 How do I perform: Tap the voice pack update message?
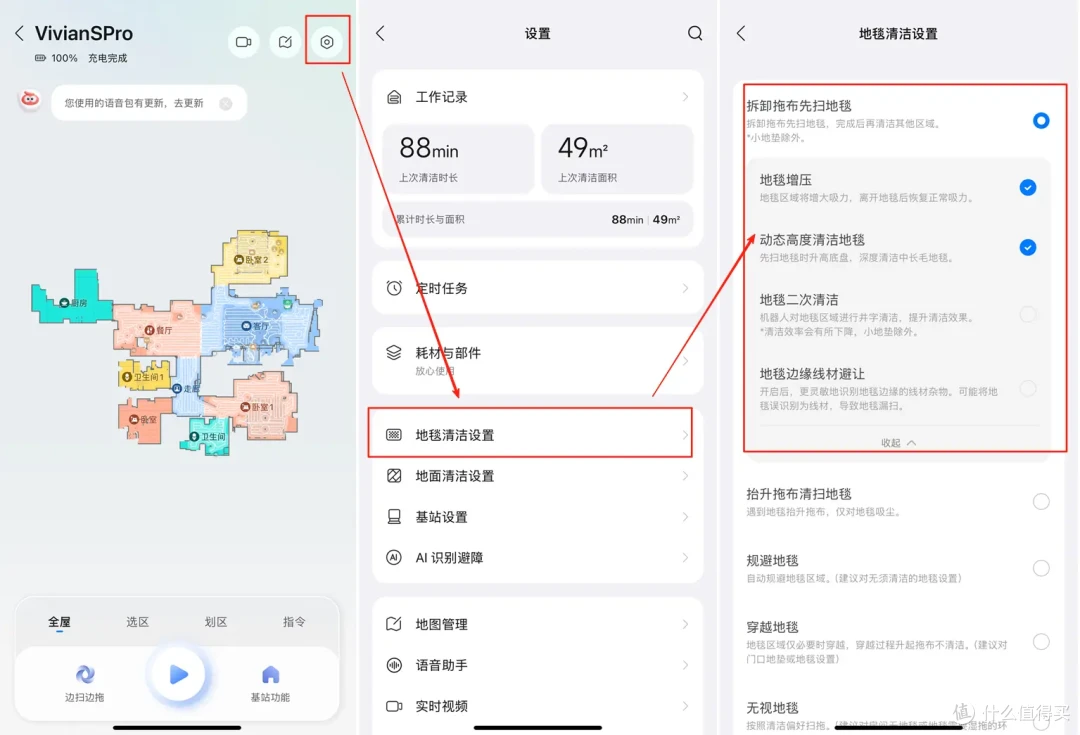(134, 103)
